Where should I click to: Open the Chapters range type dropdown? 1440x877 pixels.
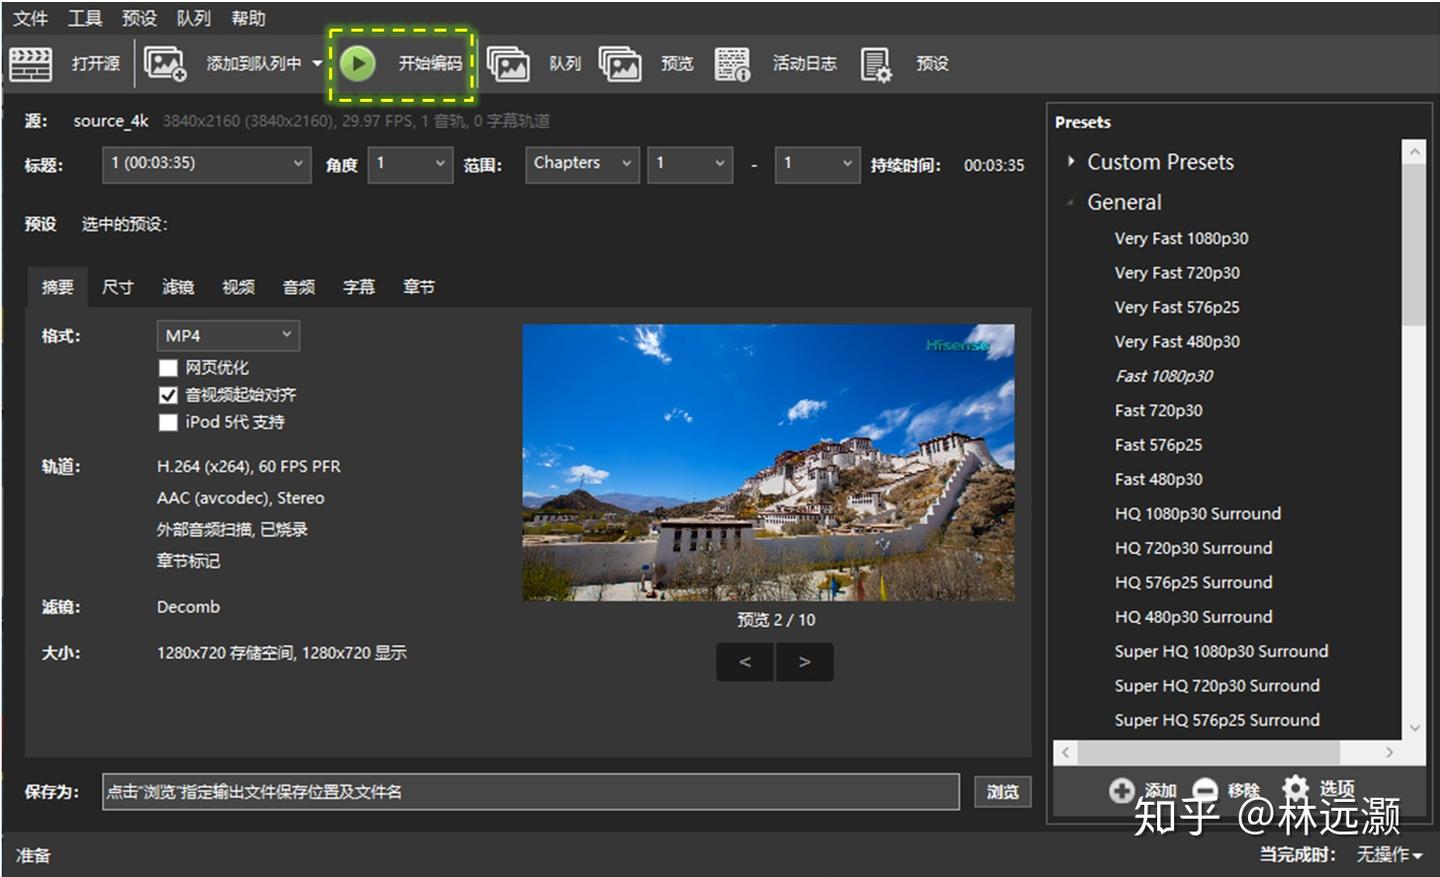tap(582, 164)
